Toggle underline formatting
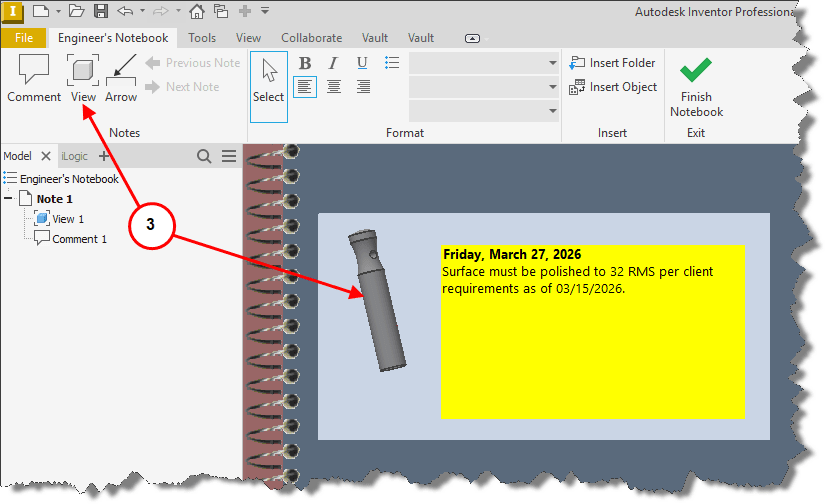 click(x=362, y=63)
